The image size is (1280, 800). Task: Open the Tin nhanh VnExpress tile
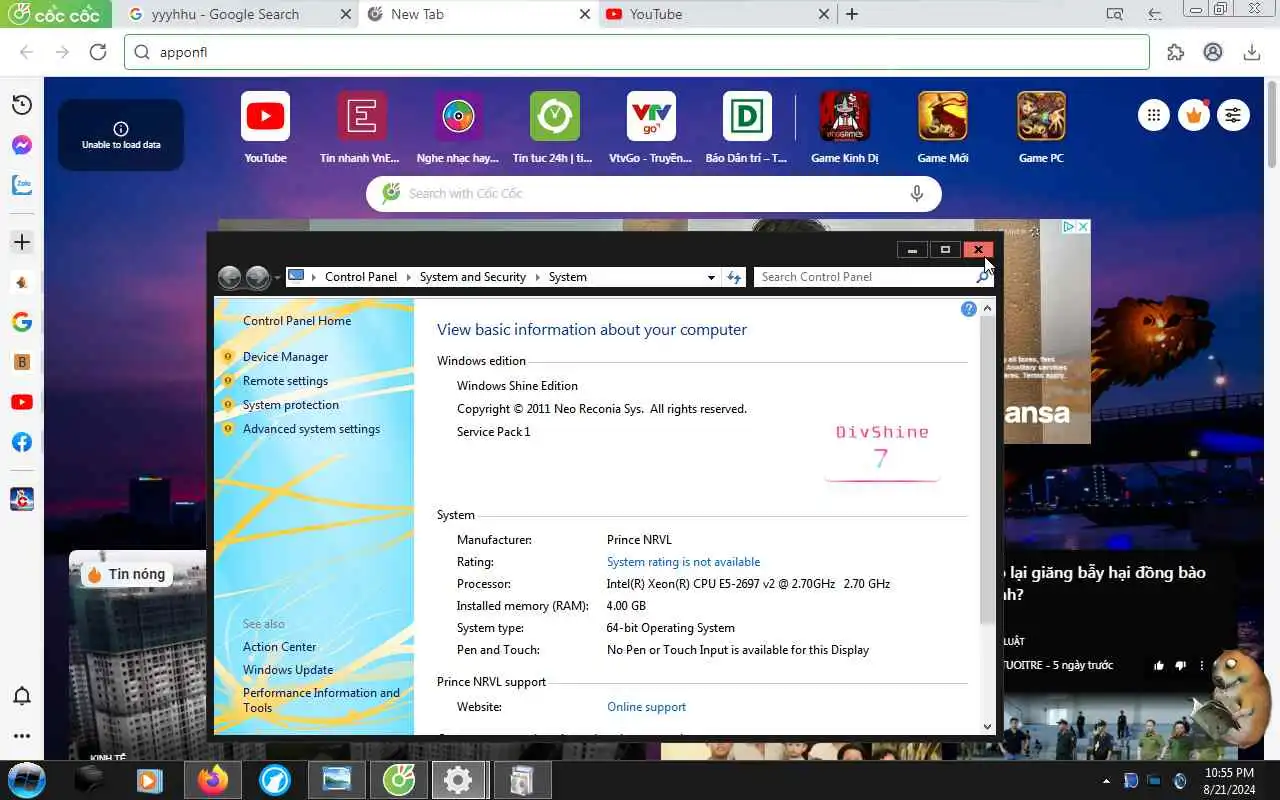[x=360, y=127]
